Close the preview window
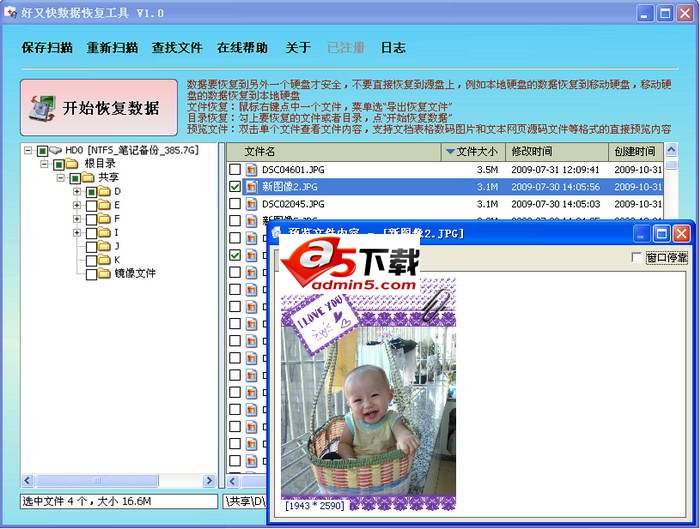Viewport: 700px width, 529px height. 682,233
